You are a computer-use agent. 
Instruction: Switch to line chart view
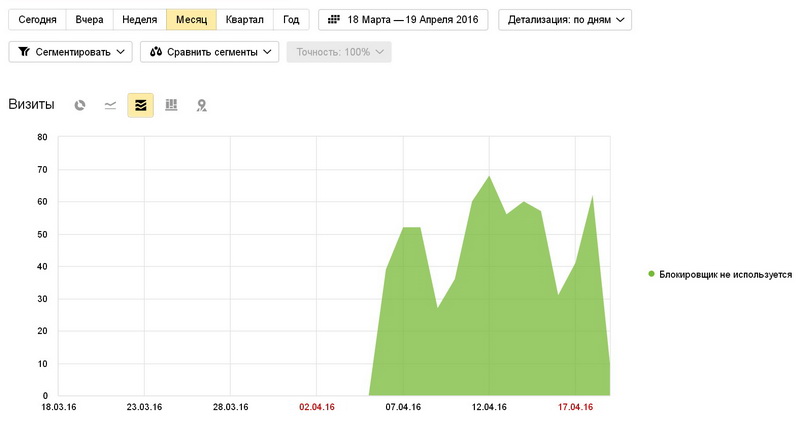(x=110, y=105)
